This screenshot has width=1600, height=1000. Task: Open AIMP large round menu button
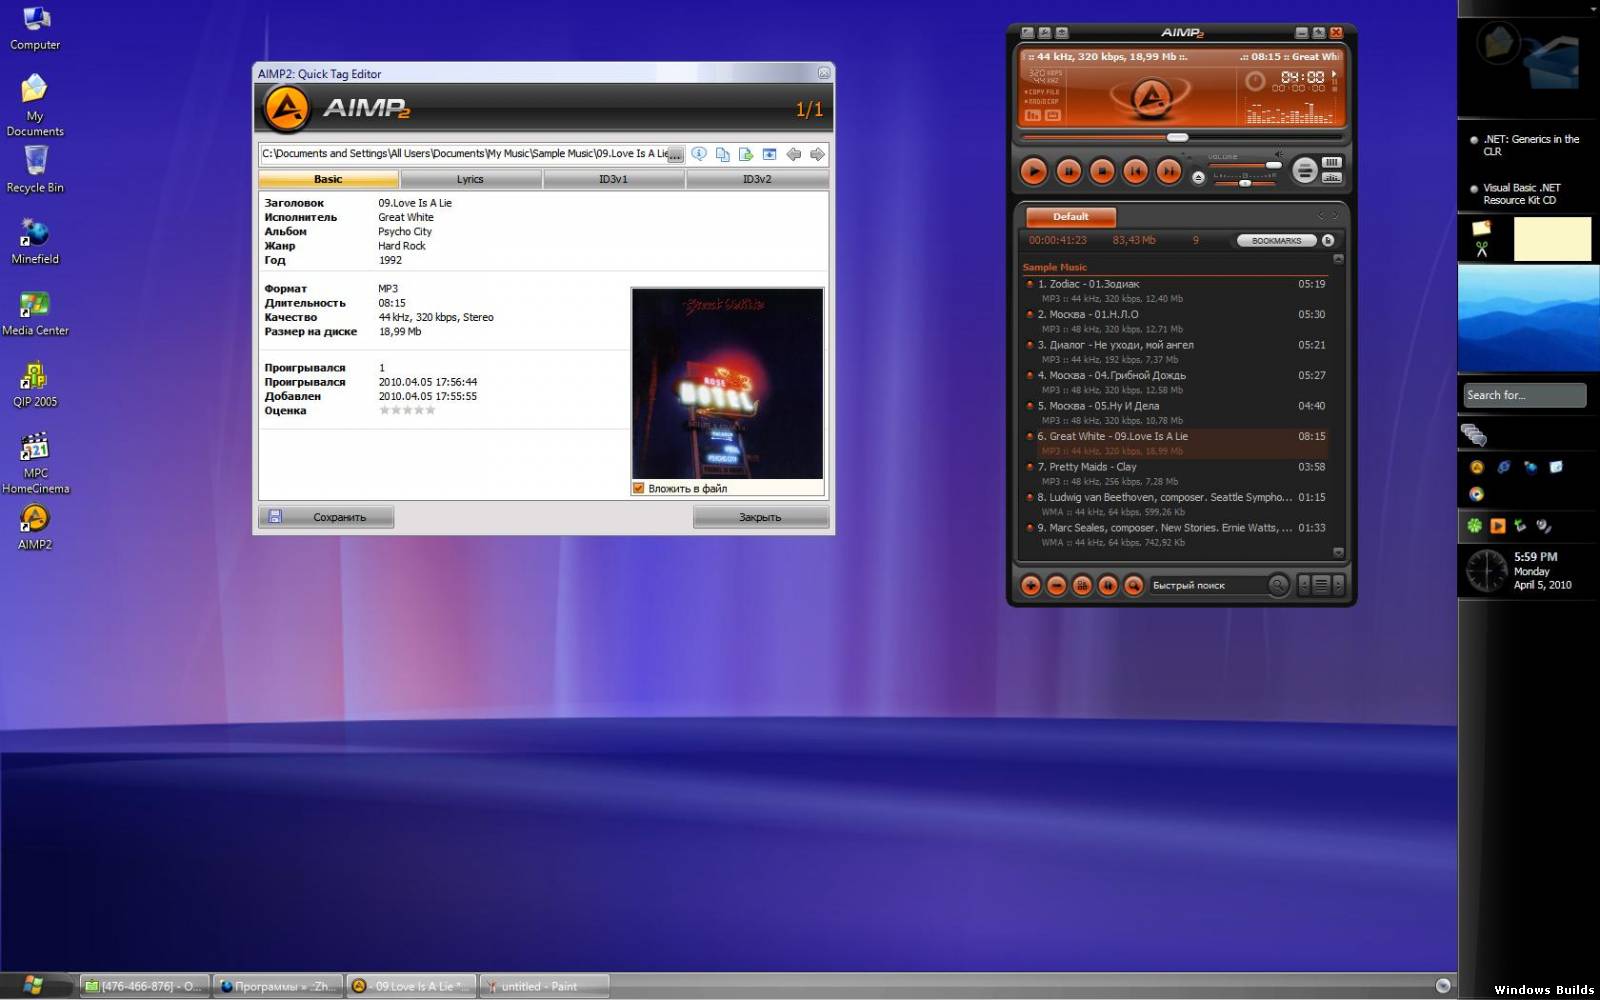1304,170
